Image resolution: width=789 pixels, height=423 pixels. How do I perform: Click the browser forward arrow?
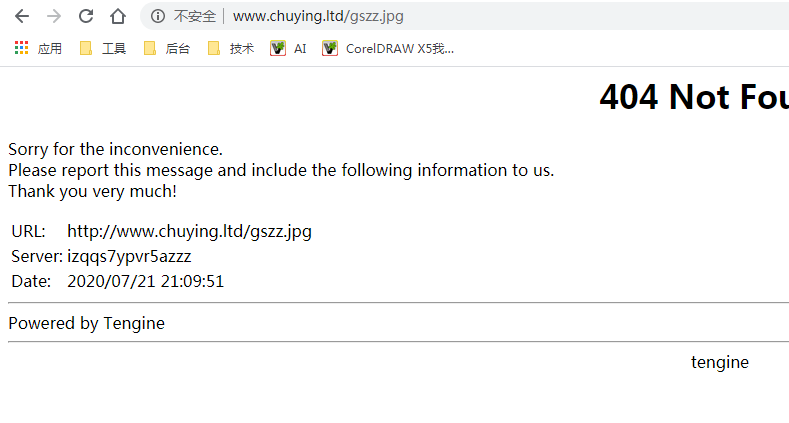click(54, 16)
